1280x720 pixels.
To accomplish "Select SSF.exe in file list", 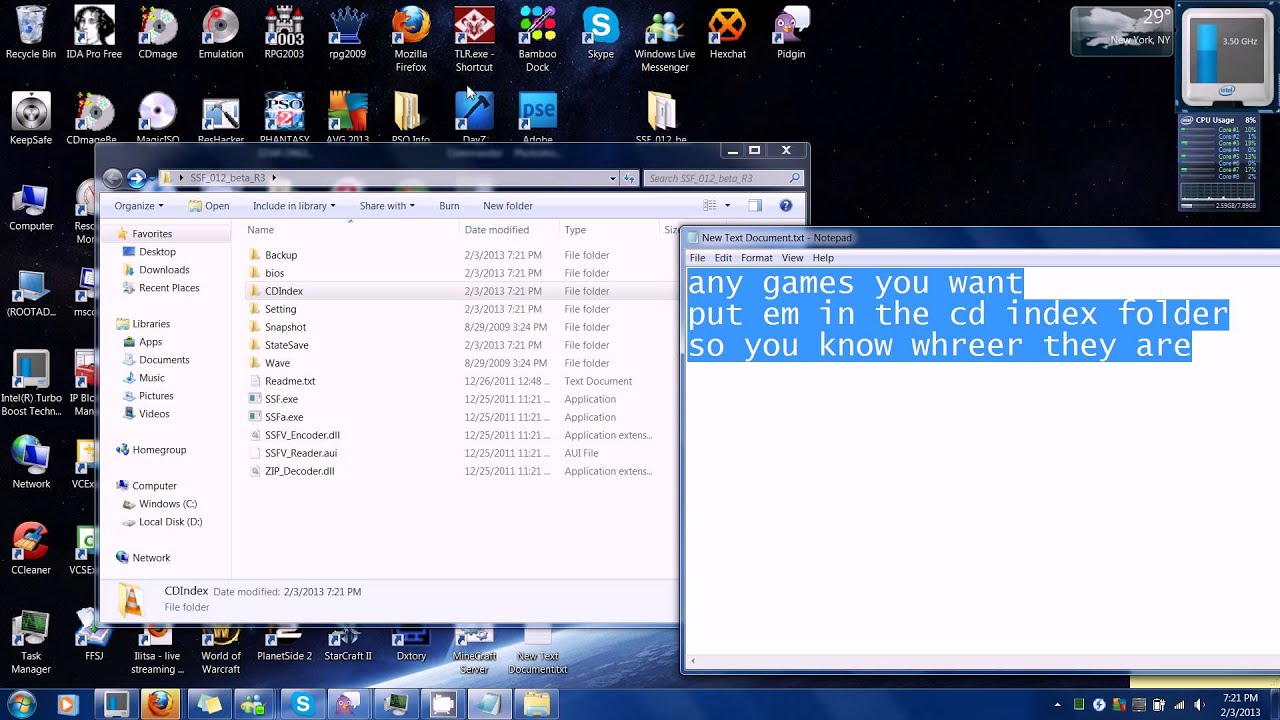I will (281, 399).
